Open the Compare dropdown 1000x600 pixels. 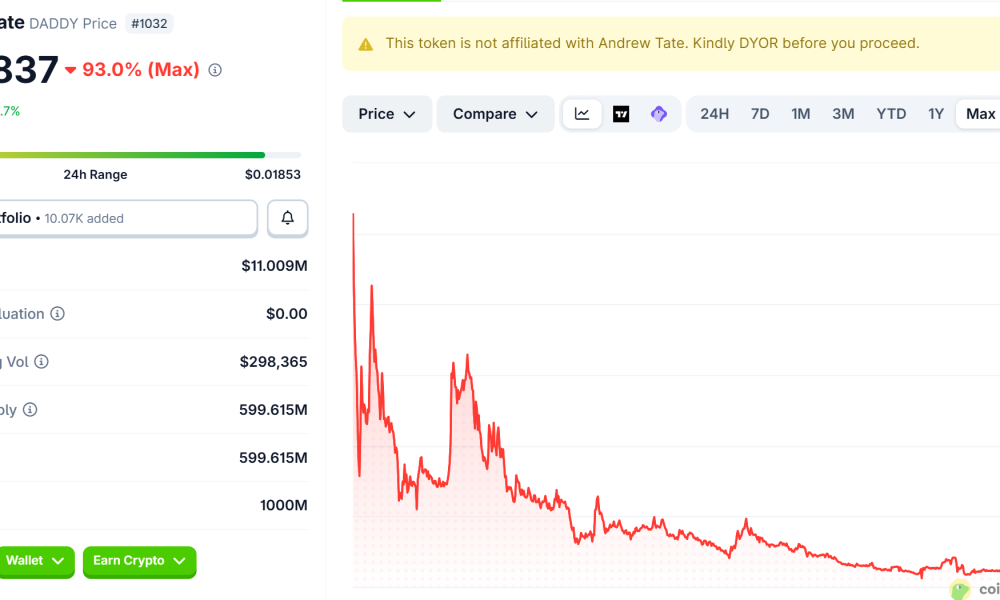496,114
